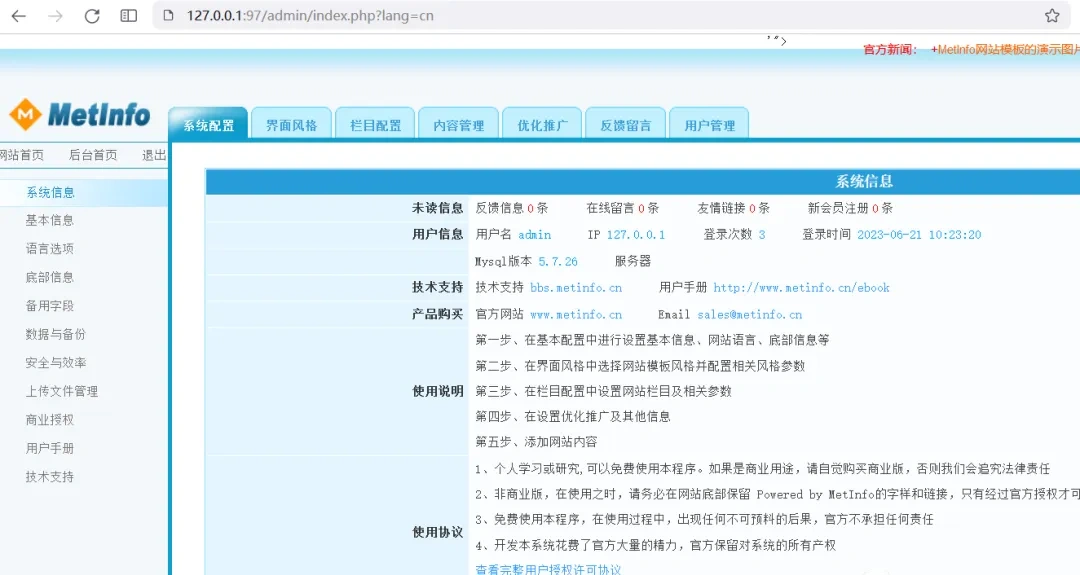
Task: Open 底部信息 in the sidebar
Action: point(50,278)
